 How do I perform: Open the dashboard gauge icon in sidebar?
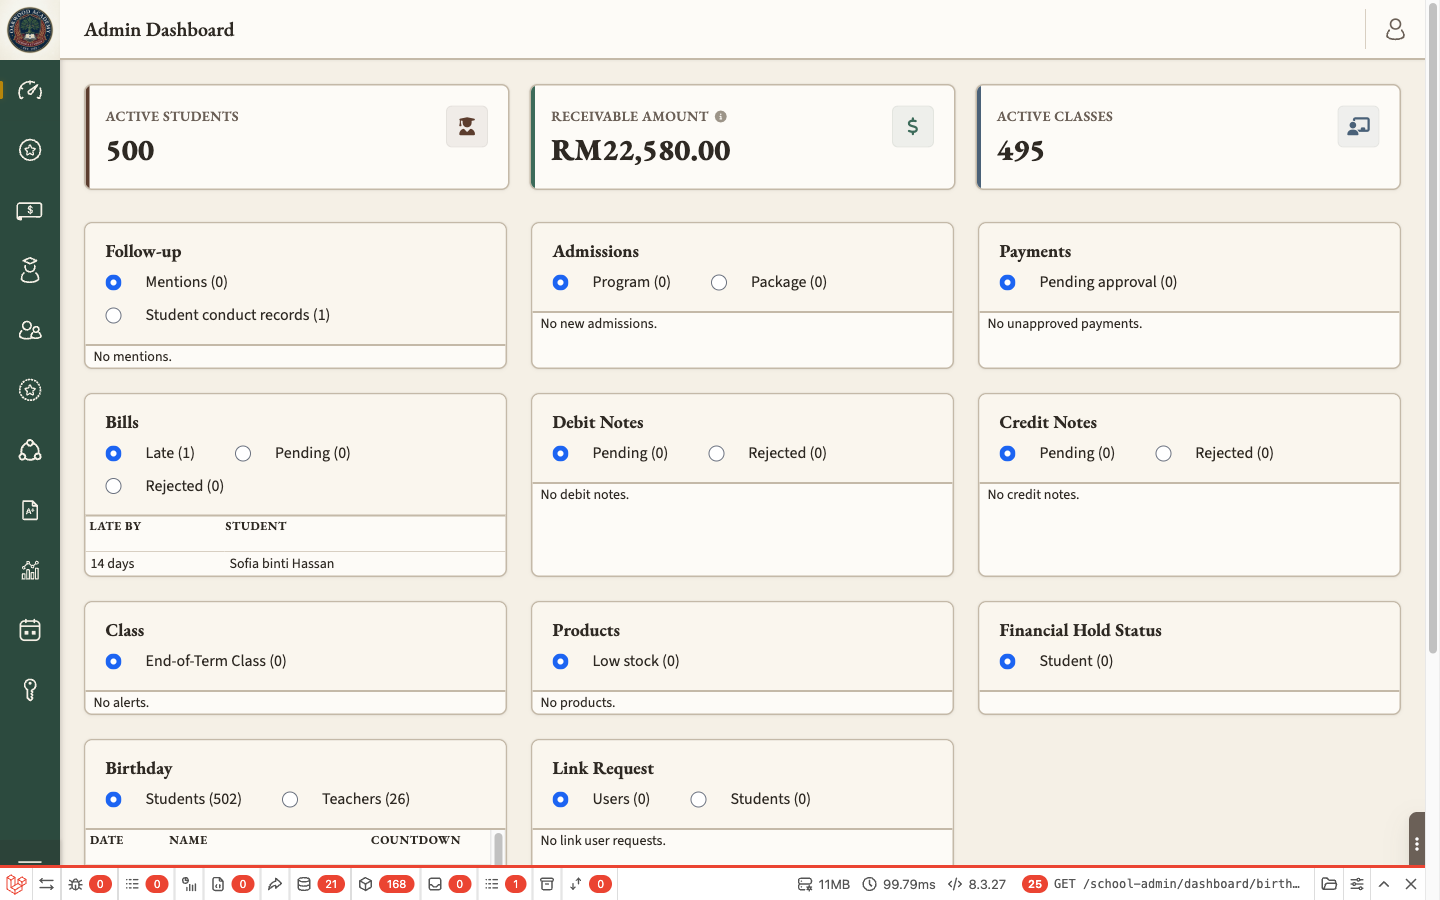[30, 90]
